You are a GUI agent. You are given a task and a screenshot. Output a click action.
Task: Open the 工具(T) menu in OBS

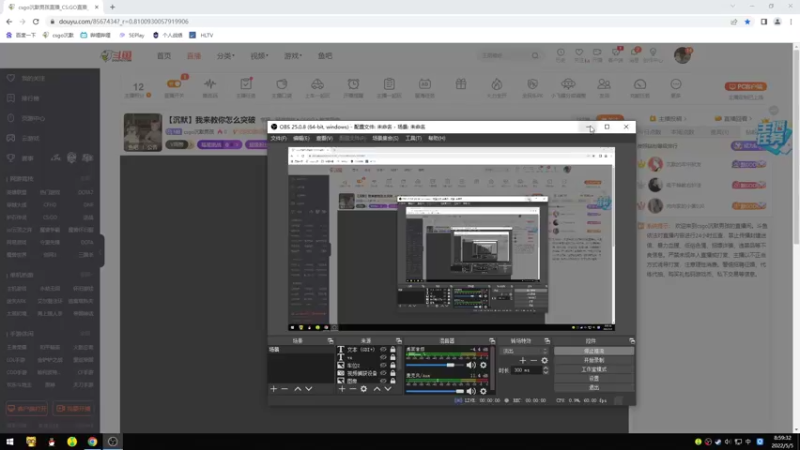[x=413, y=138]
